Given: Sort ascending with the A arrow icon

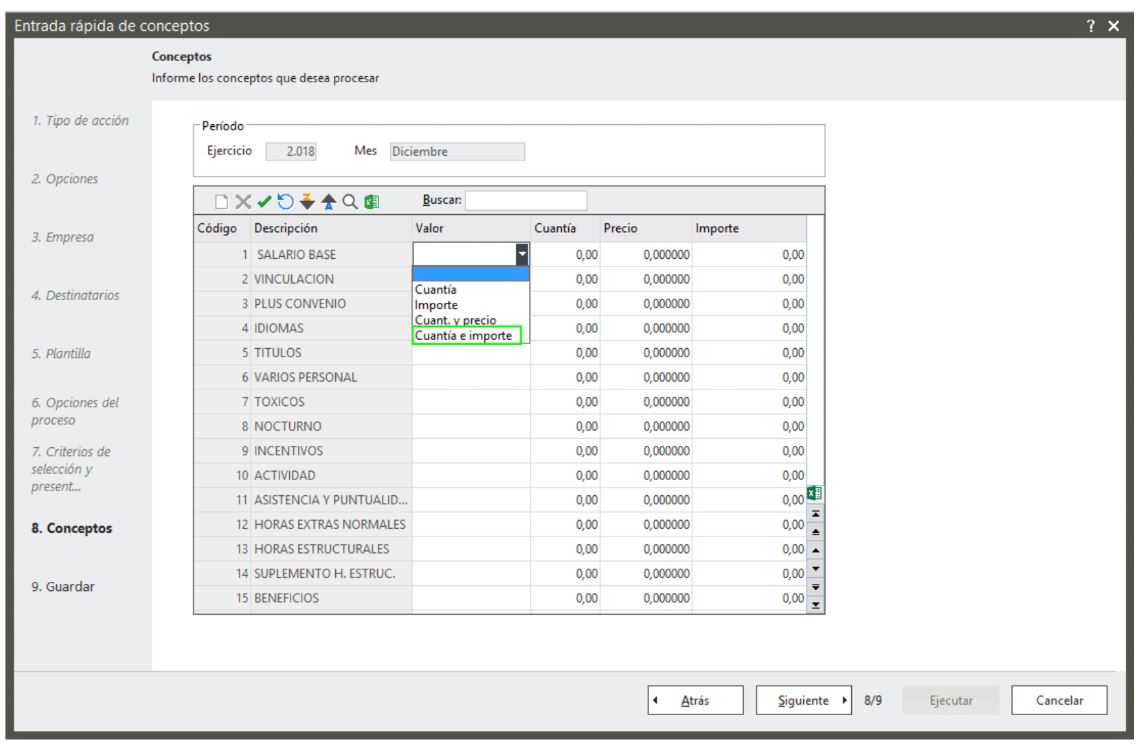Looking at the screenshot, I should (329, 202).
